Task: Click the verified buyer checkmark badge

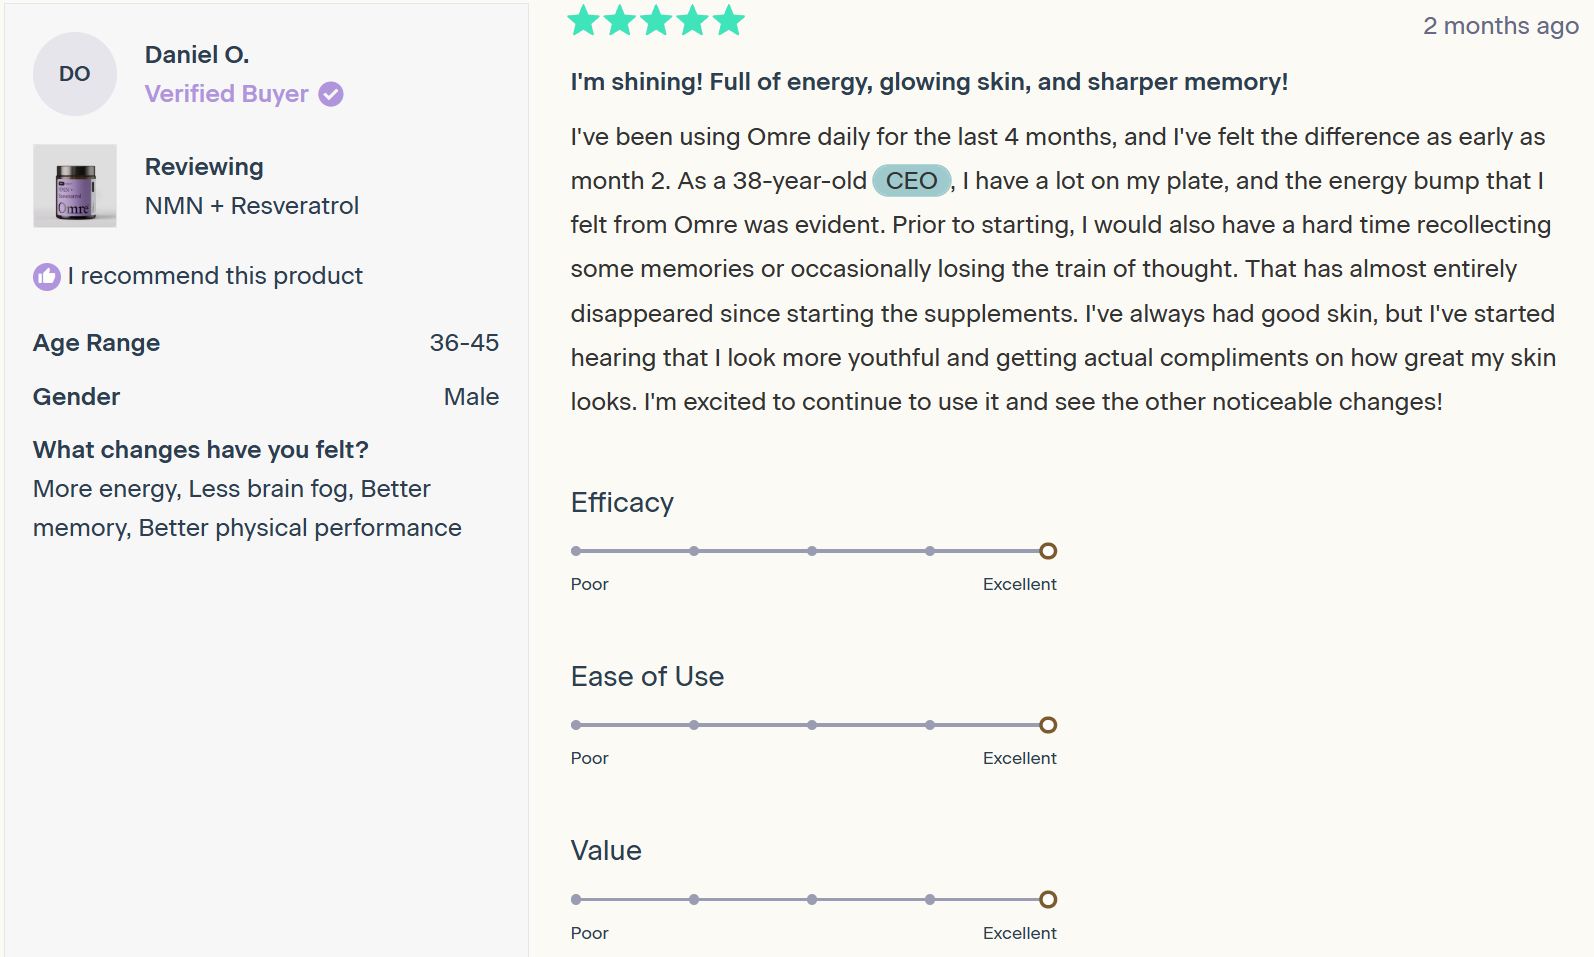Action: tap(331, 94)
